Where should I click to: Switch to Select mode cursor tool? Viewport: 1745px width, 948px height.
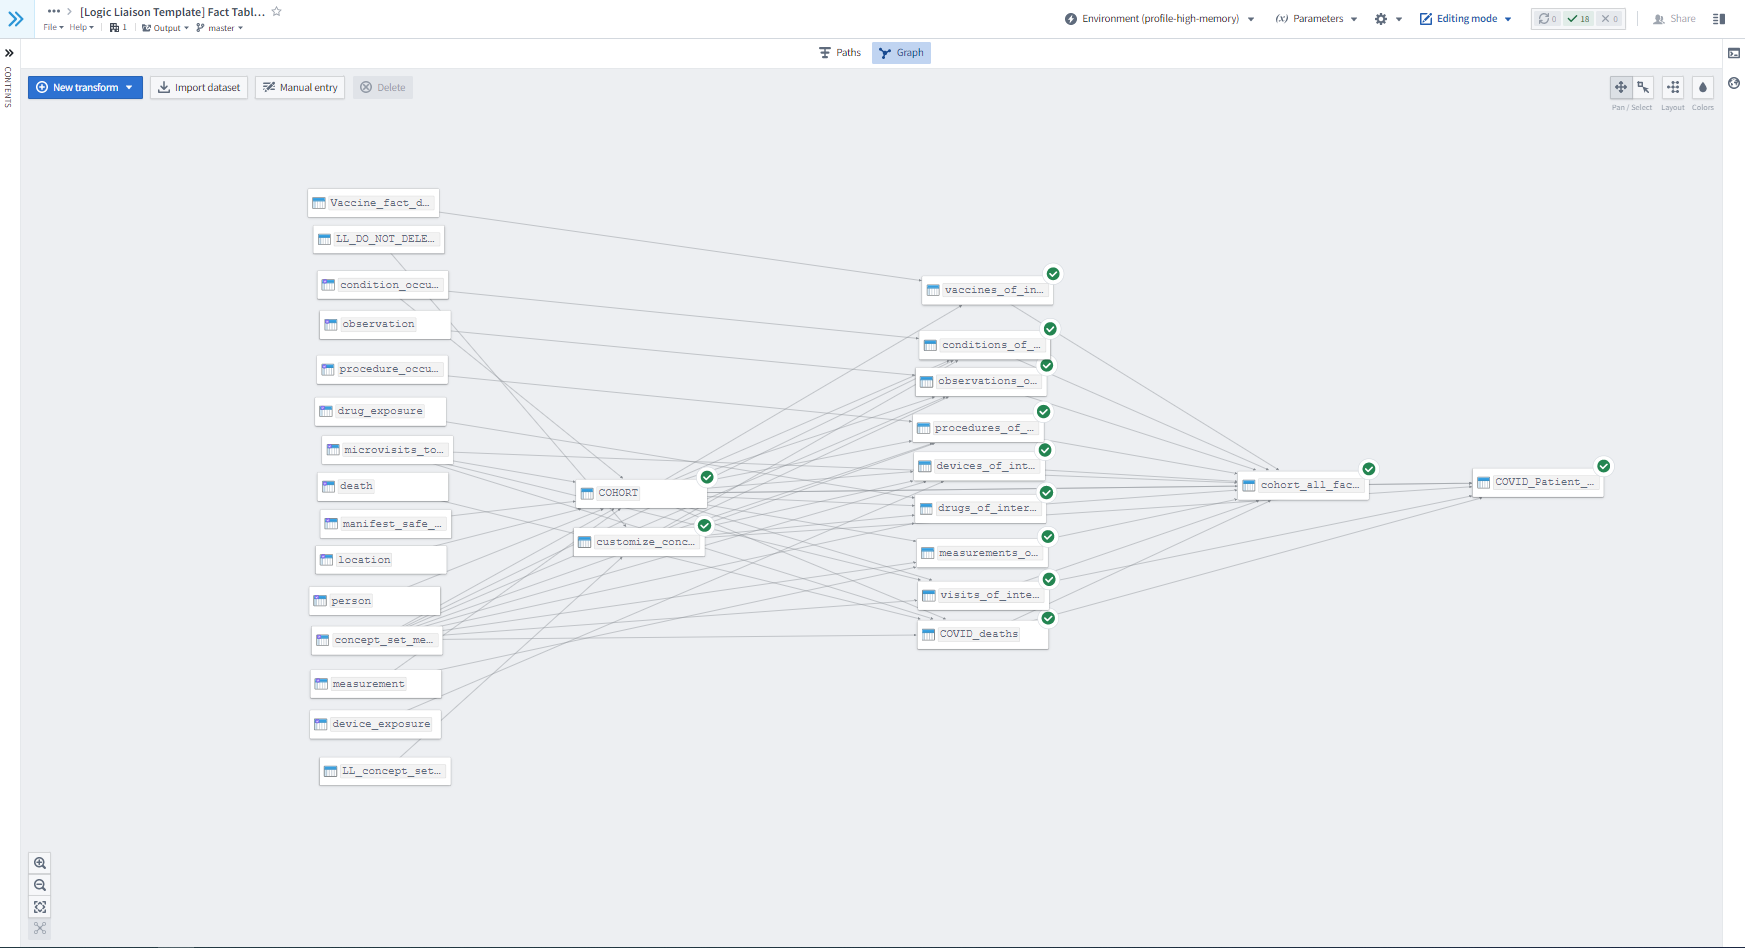pyautogui.click(x=1643, y=88)
